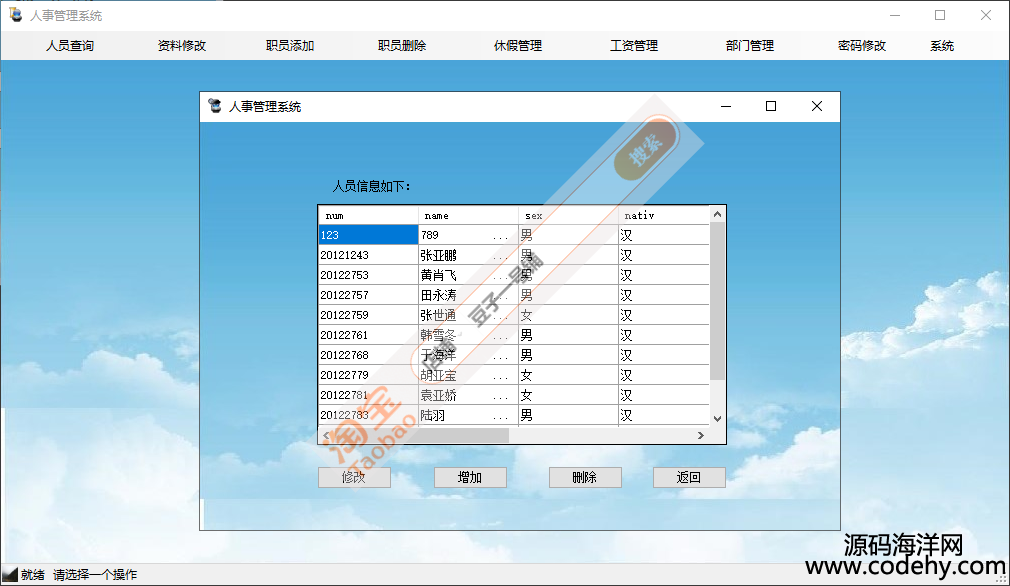Open the 资料修改 menu
This screenshot has height=586, width=1010.
click(x=182, y=46)
